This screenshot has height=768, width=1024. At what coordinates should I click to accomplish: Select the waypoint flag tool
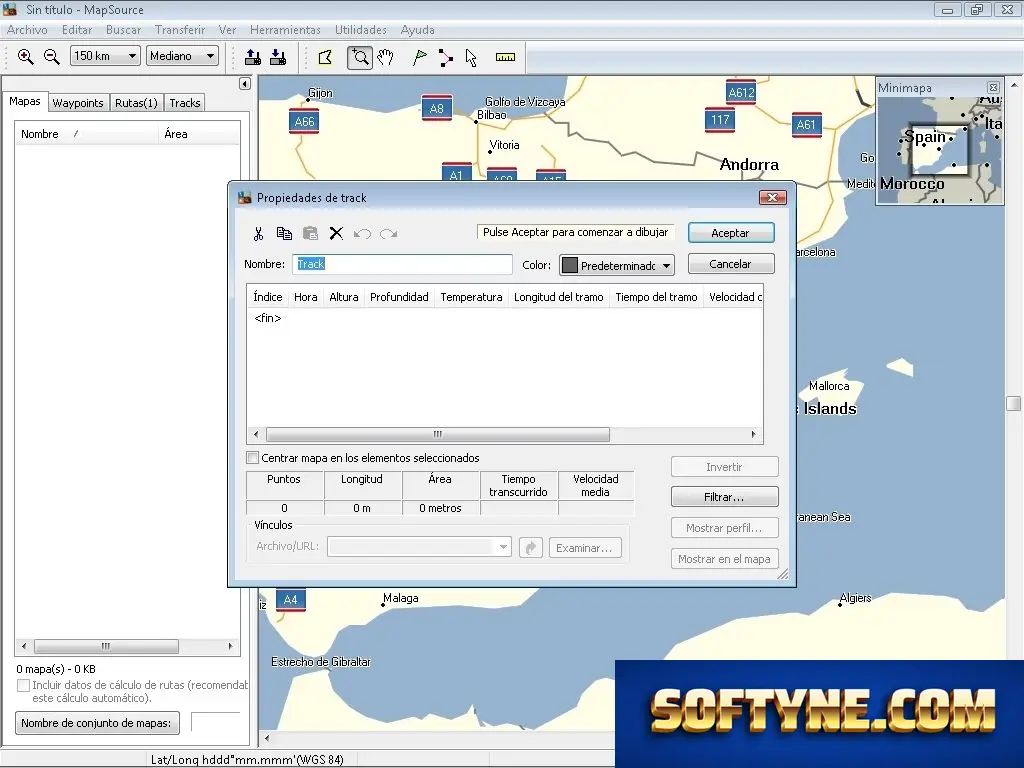coord(419,57)
